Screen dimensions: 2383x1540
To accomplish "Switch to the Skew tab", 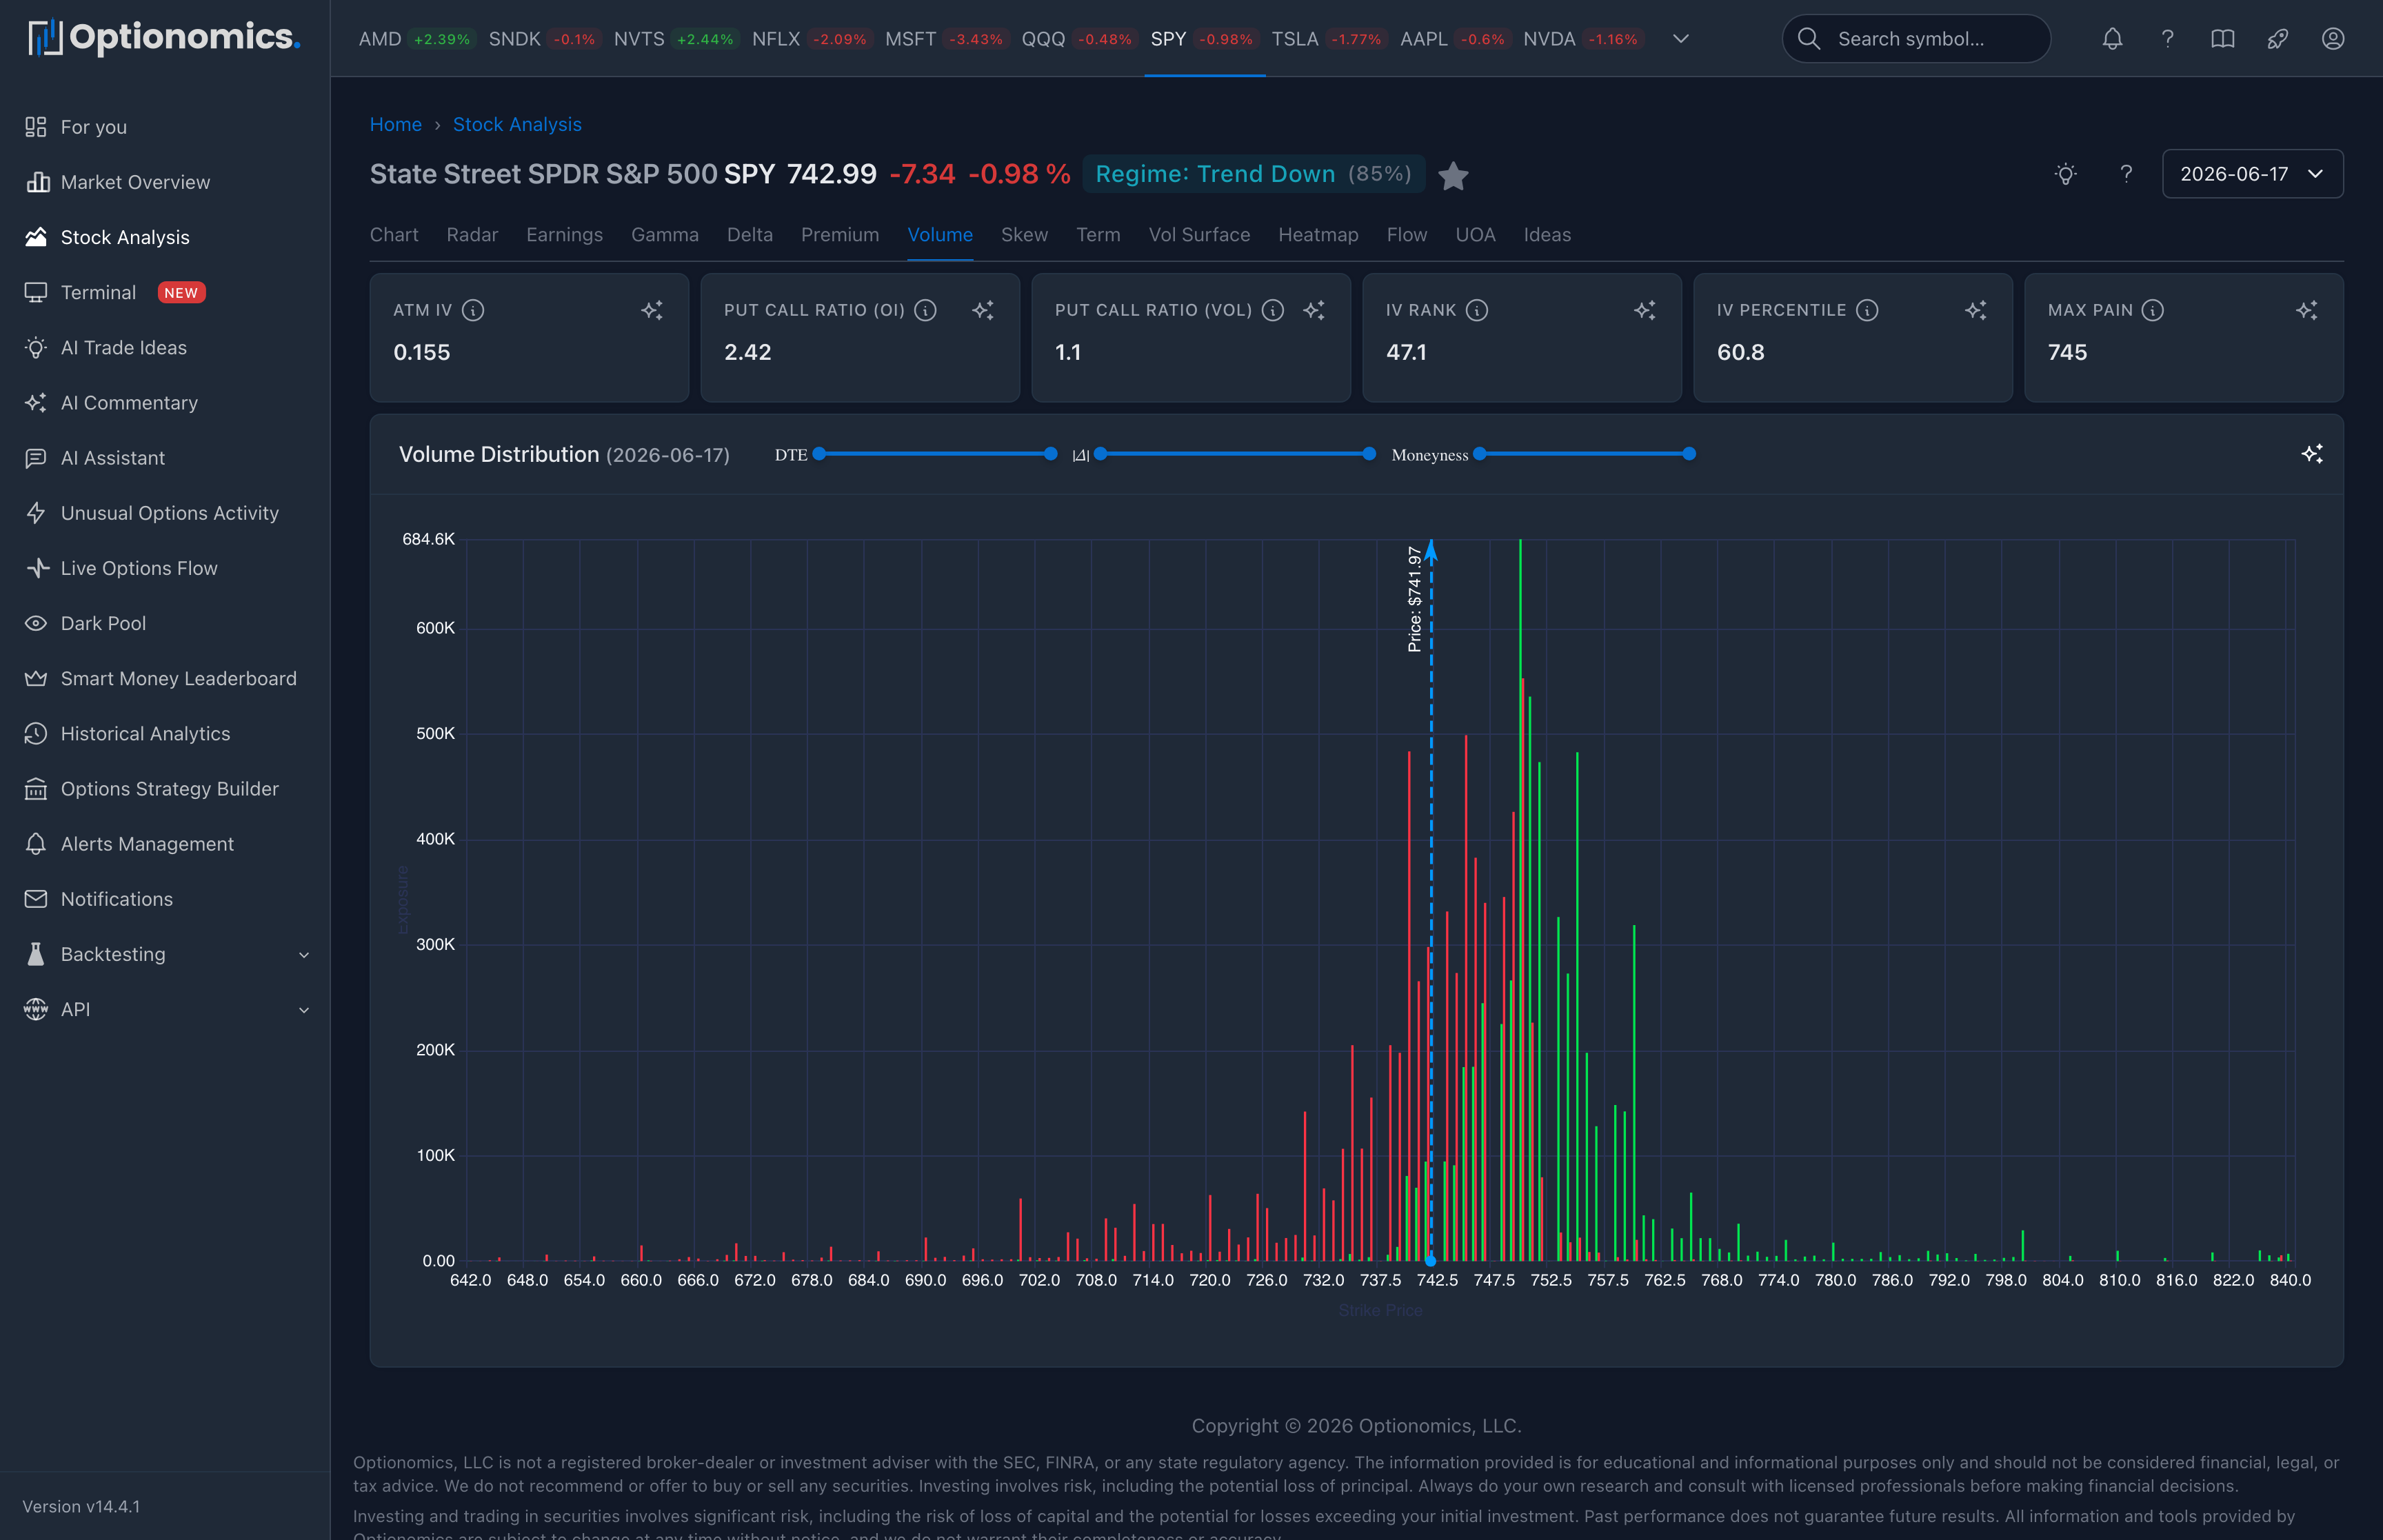I will pyautogui.click(x=1024, y=235).
